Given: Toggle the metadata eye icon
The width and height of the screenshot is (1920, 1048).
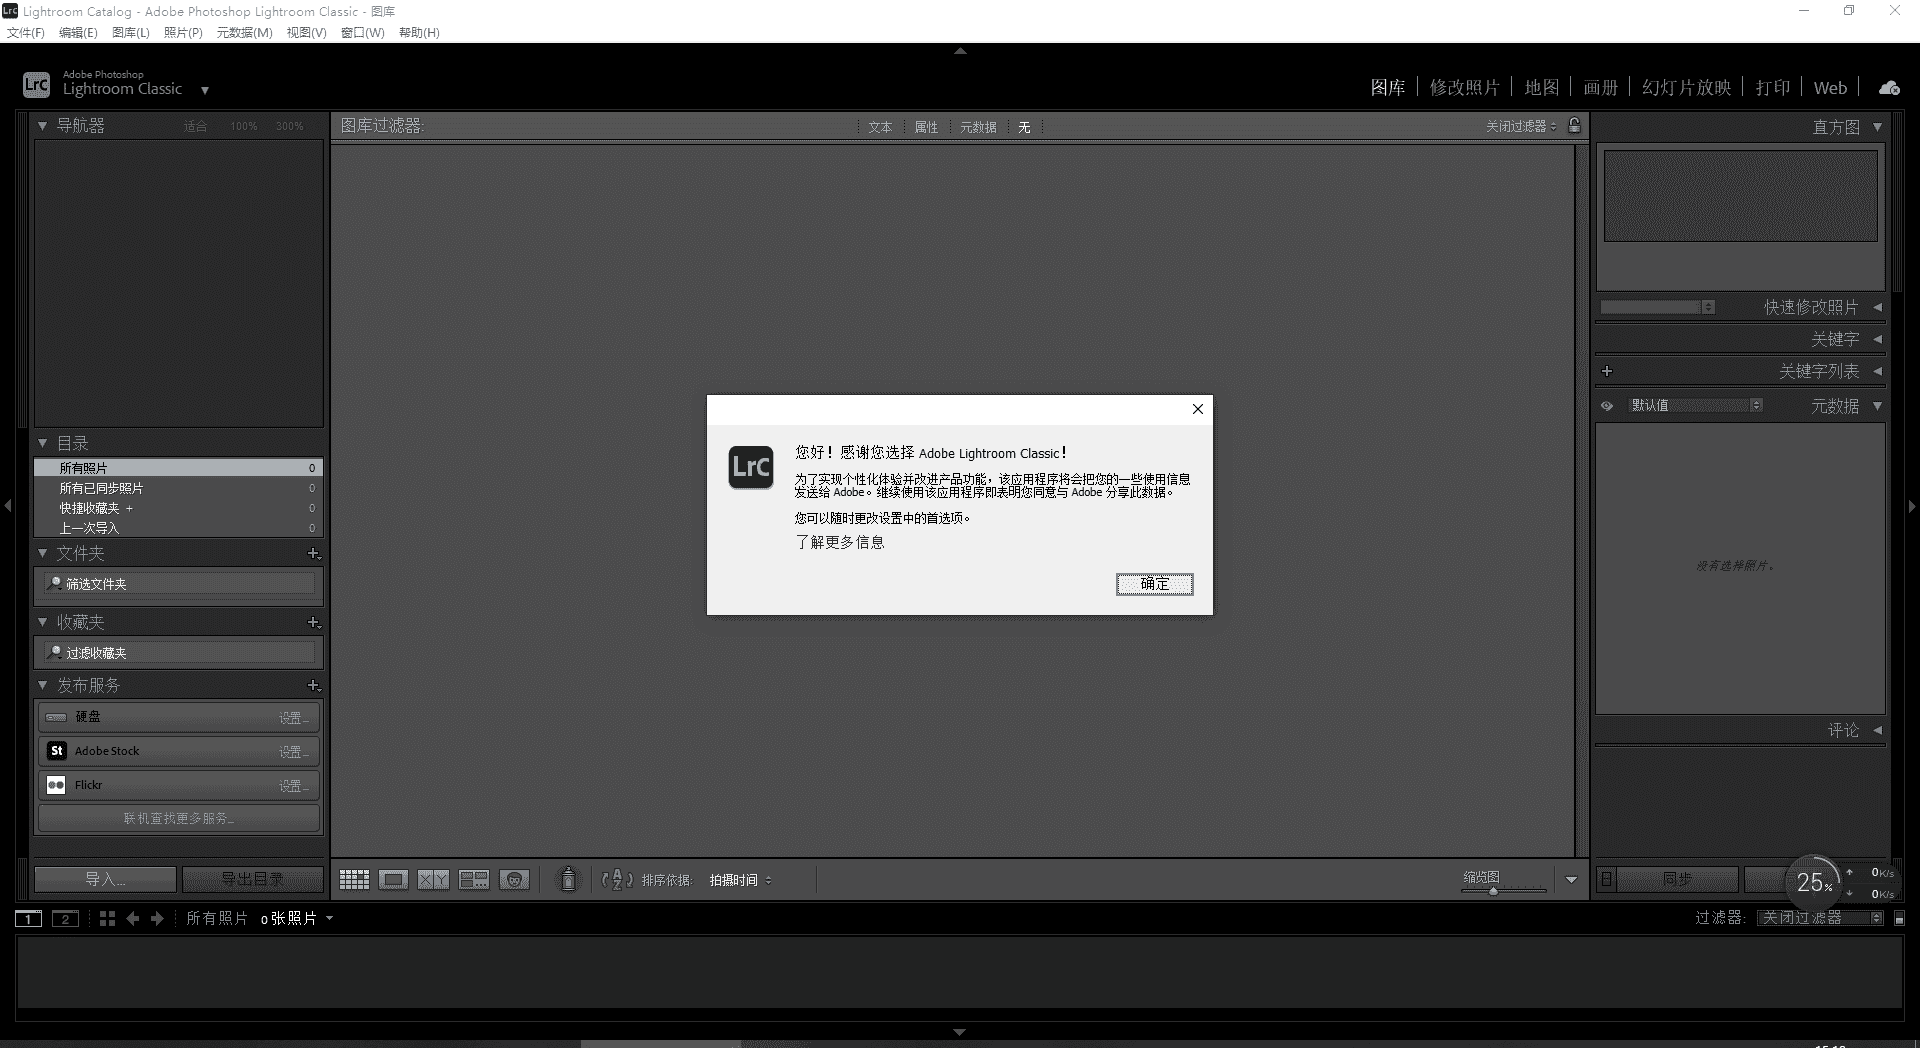Looking at the screenshot, I should coord(1607,406).
